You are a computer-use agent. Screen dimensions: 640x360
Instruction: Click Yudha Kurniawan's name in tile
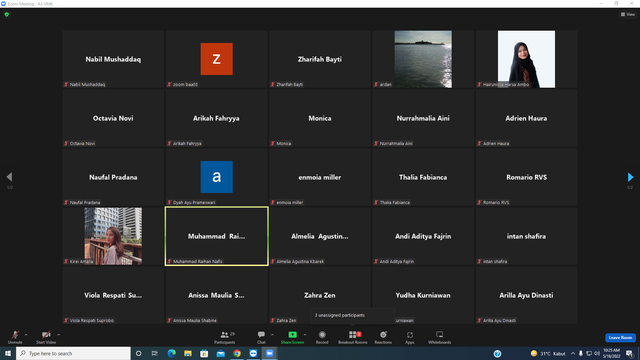(423, 295)
